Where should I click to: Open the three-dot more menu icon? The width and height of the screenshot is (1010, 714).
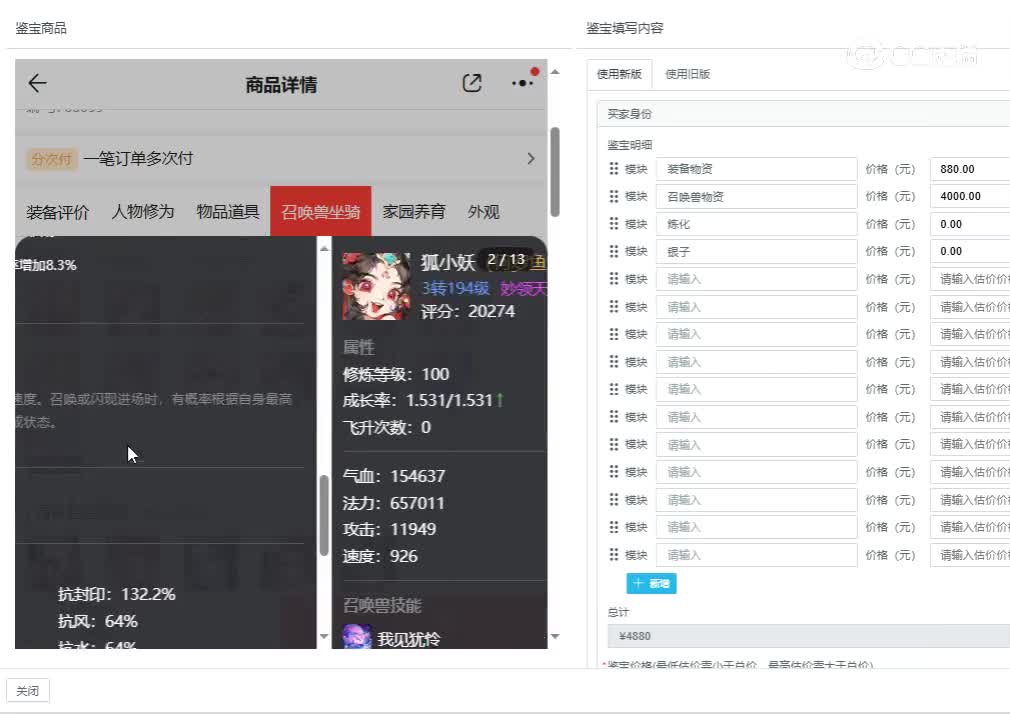click(x=522, y=82)
